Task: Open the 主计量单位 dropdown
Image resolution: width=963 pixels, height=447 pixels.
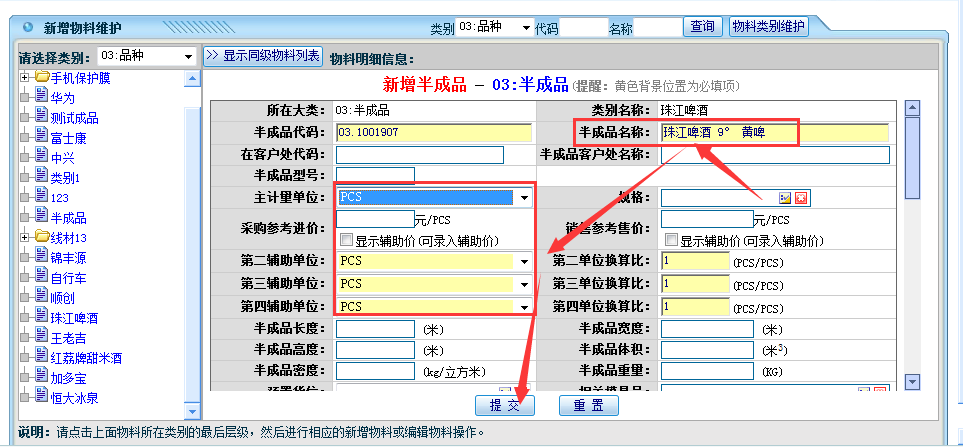Action: coord(524,198)
